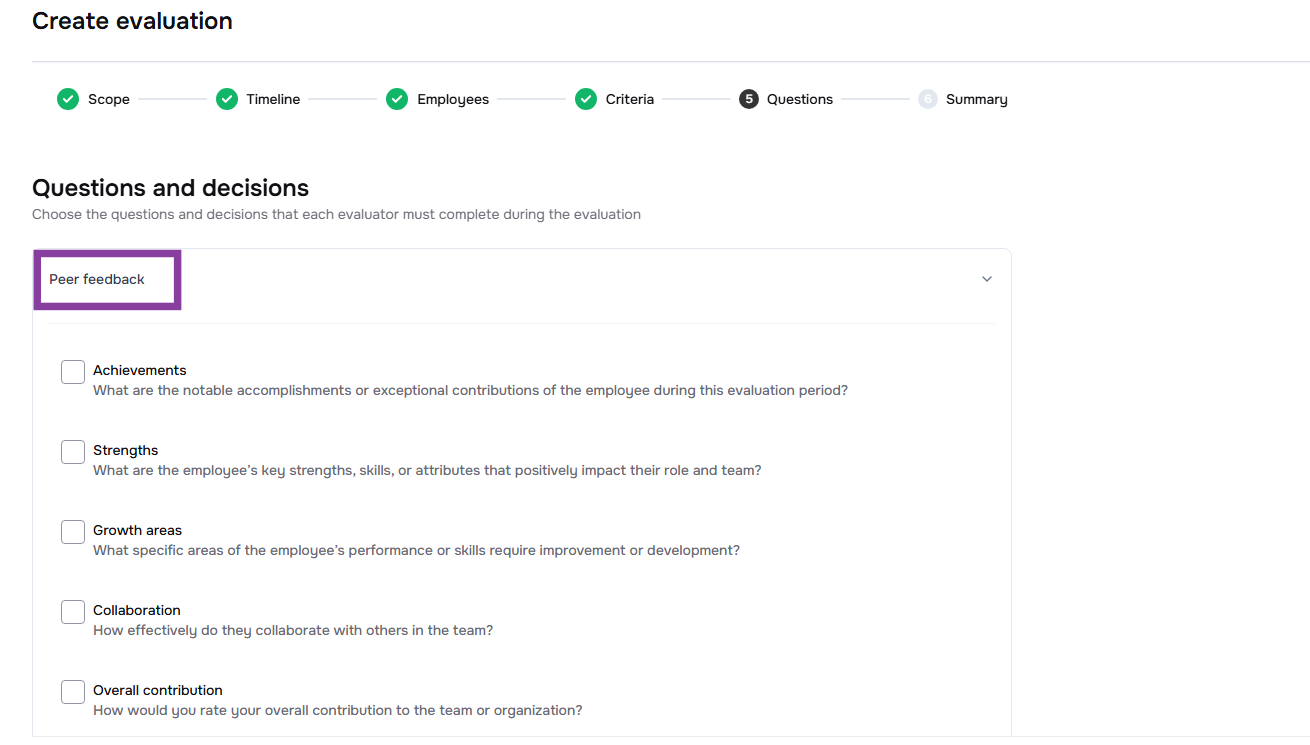Return to the Criteria step label
Screen dimensions: 1310x745
pos(630,99)
